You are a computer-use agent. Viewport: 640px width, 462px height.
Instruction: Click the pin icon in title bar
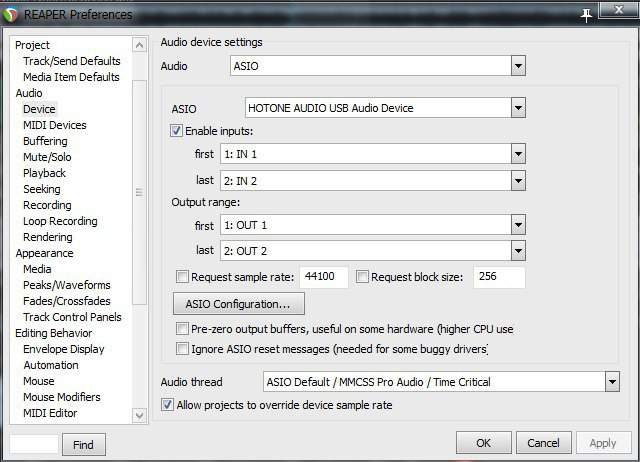pyautogui.click(x=586, y=16)
